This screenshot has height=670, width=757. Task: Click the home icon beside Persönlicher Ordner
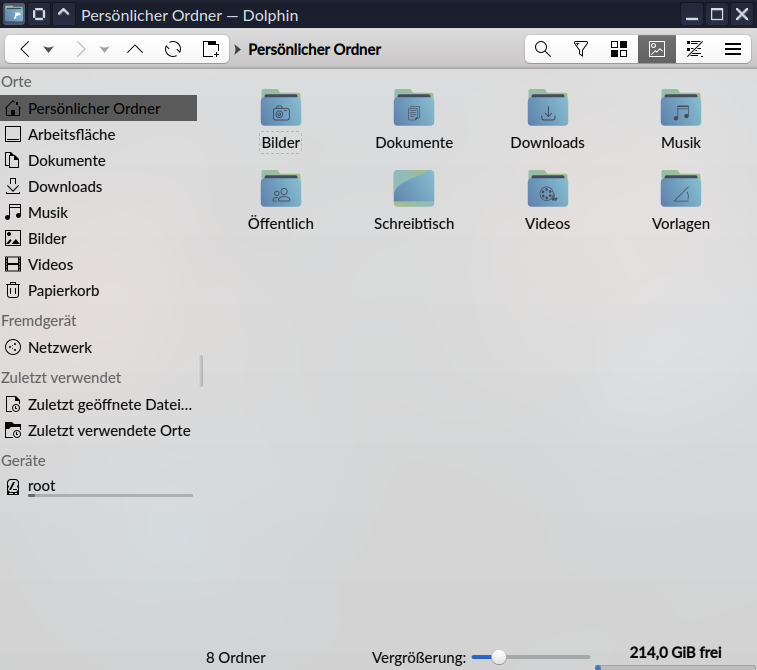point(13,108)
